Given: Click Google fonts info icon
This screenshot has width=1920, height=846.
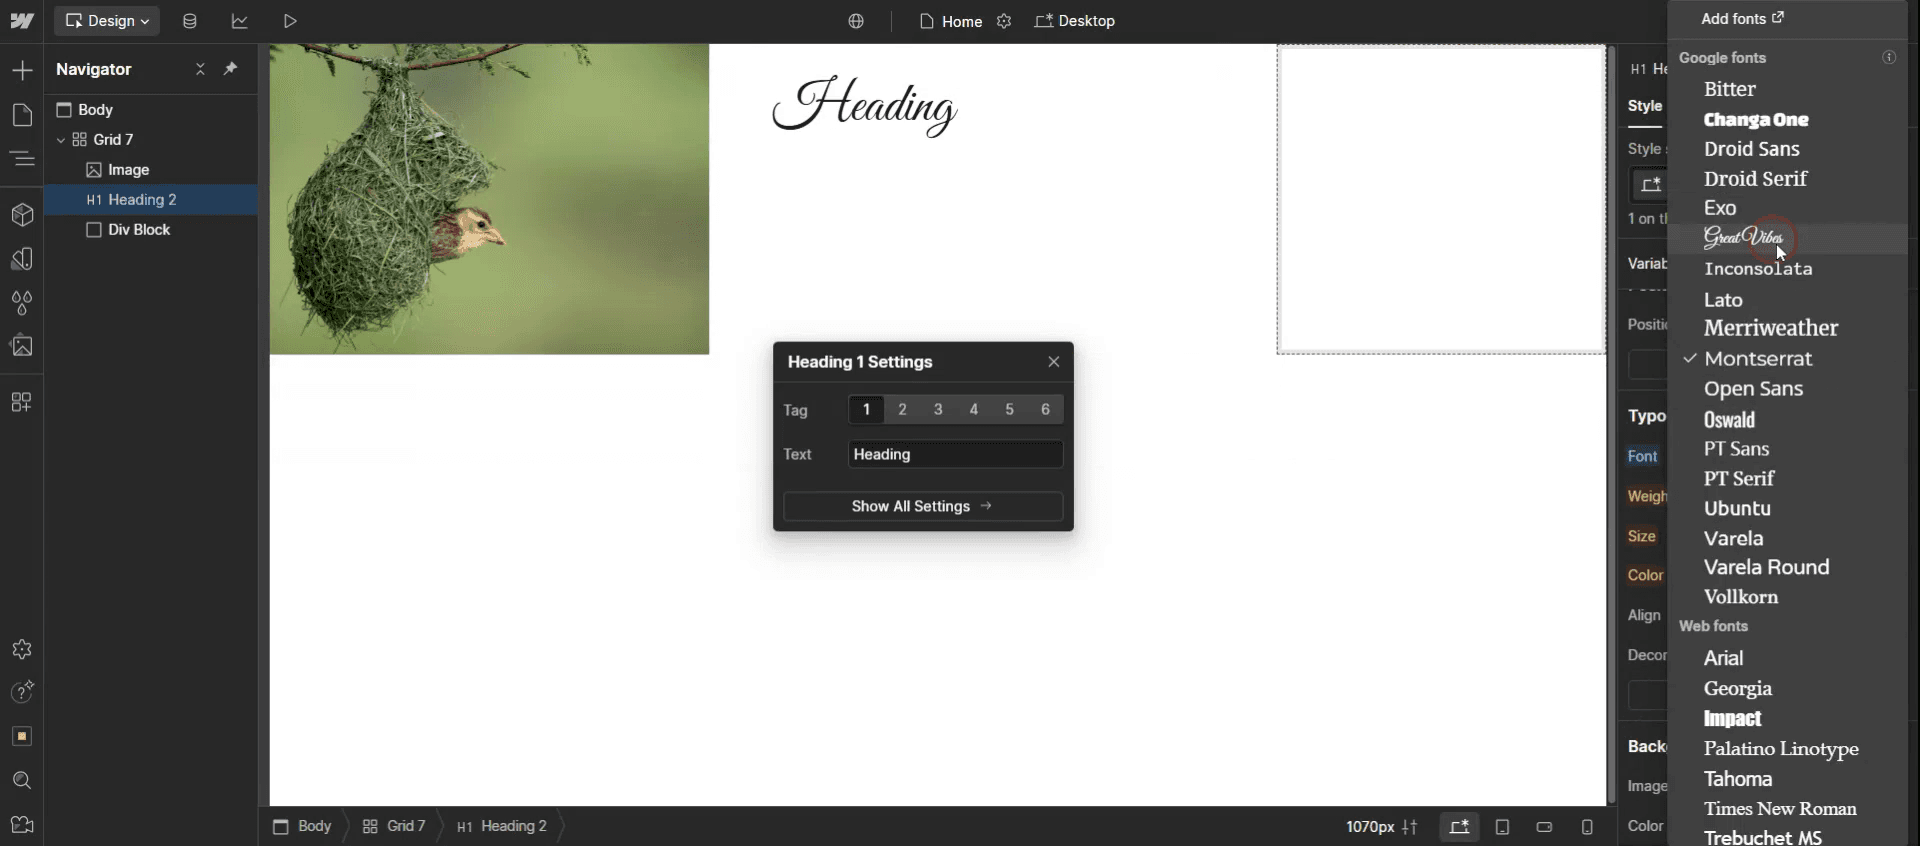Looking at the screenshot, I should point(1889,57).
